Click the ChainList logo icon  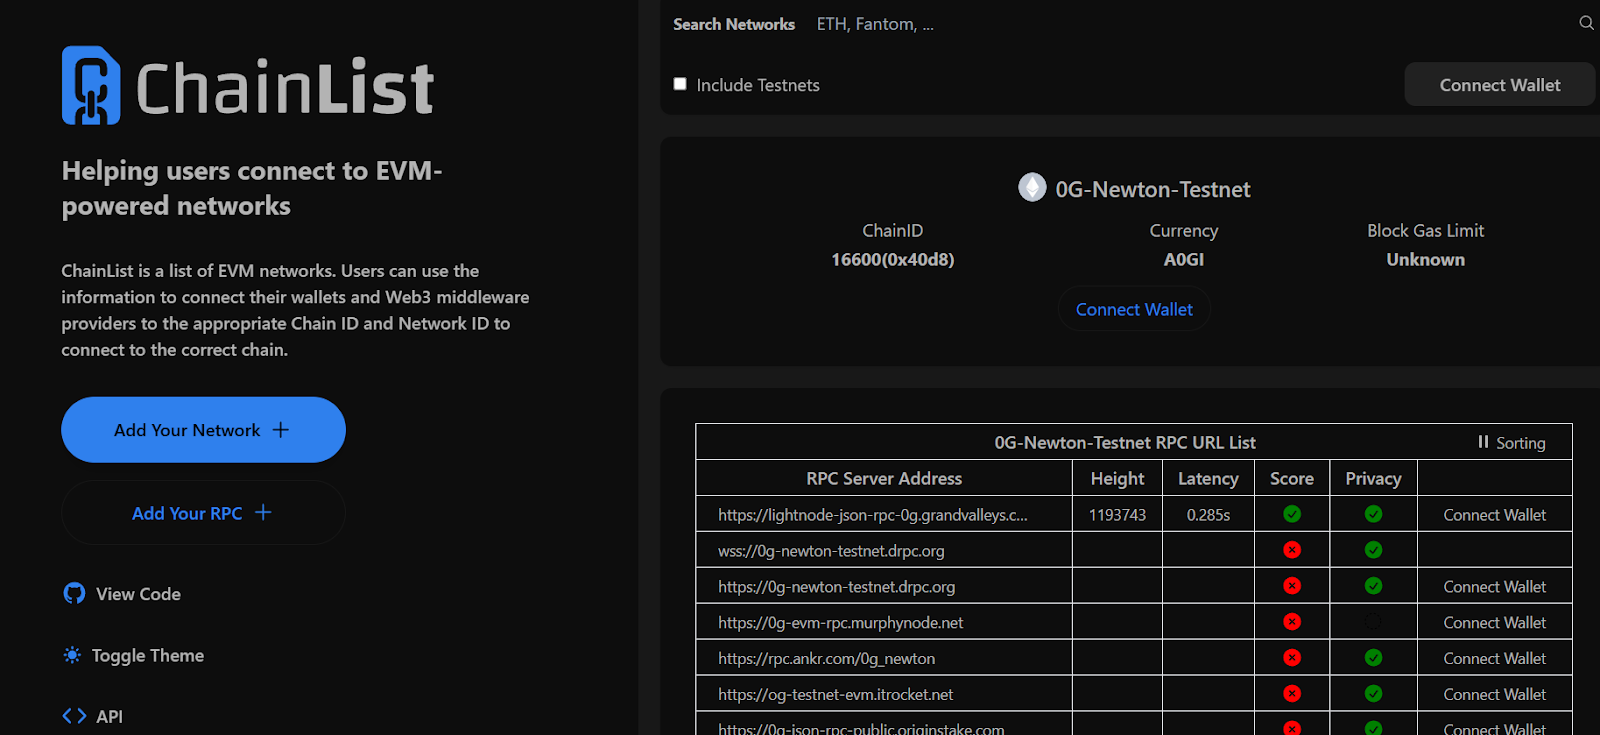pos(91,85)
